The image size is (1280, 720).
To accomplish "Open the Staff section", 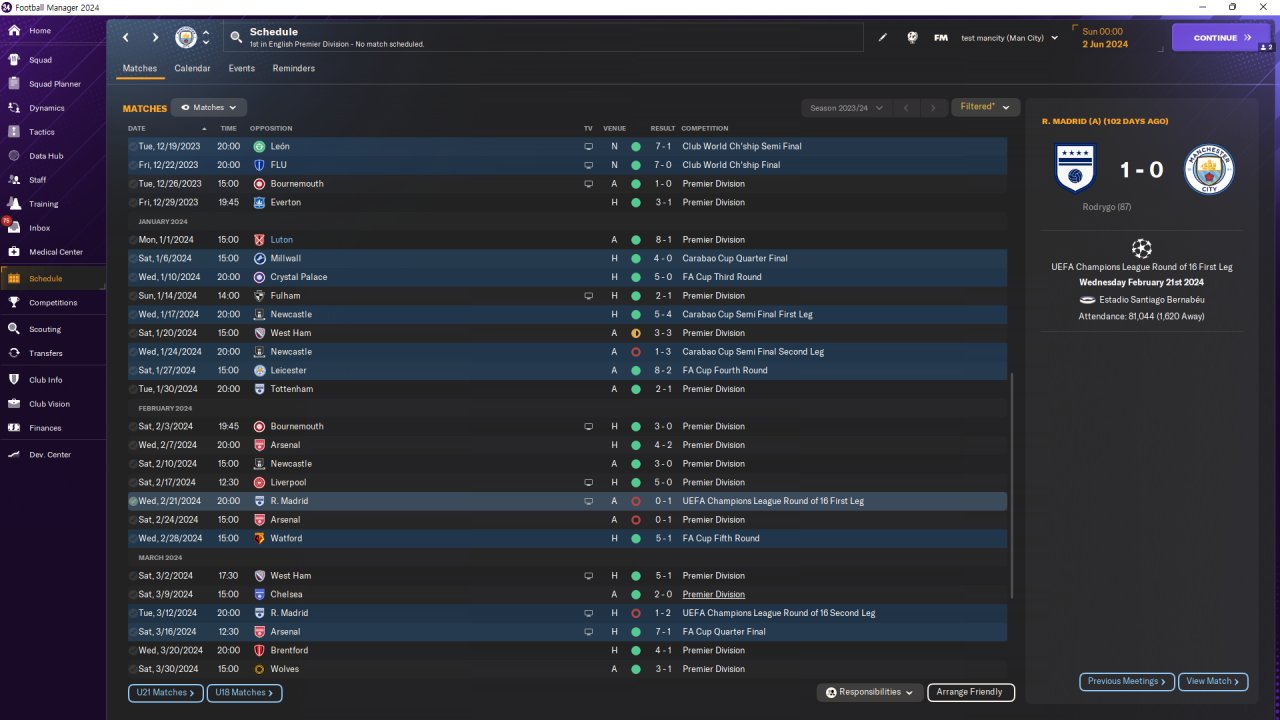I will tap(38, 180).
